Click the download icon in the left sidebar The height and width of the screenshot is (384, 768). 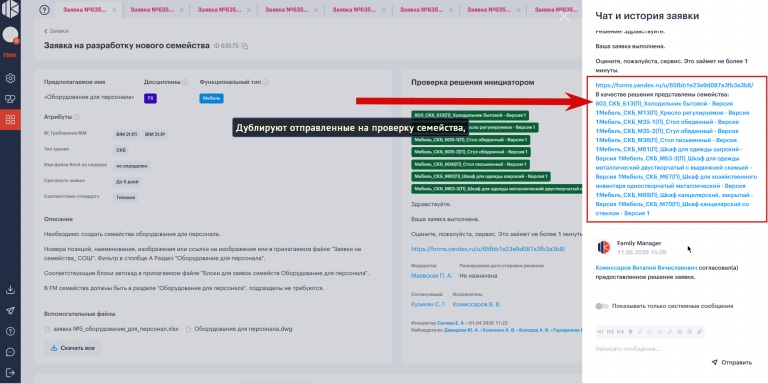pyautogui.click(x=10, y=290)
